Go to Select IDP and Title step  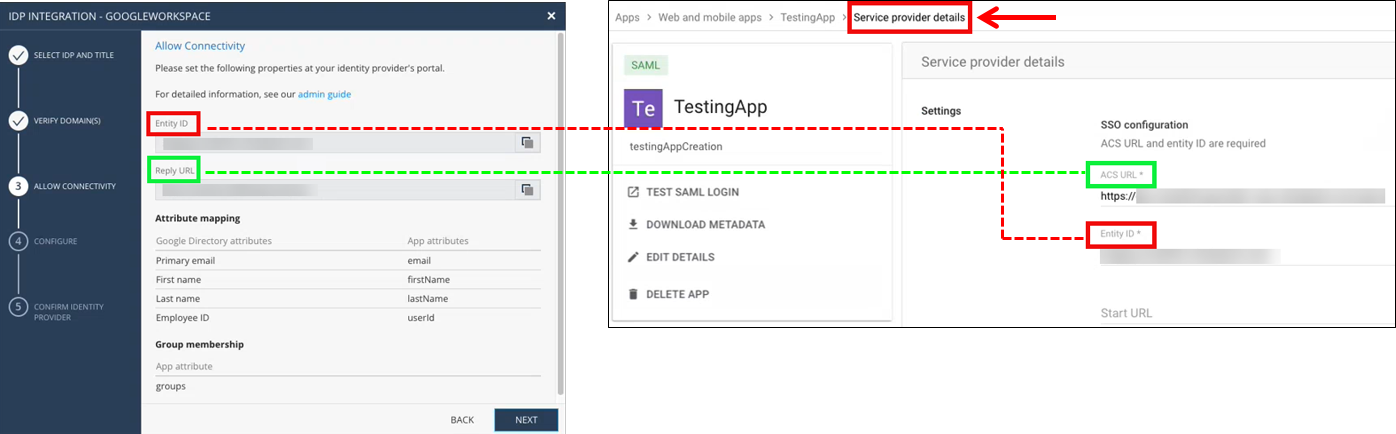pos(18,55)
